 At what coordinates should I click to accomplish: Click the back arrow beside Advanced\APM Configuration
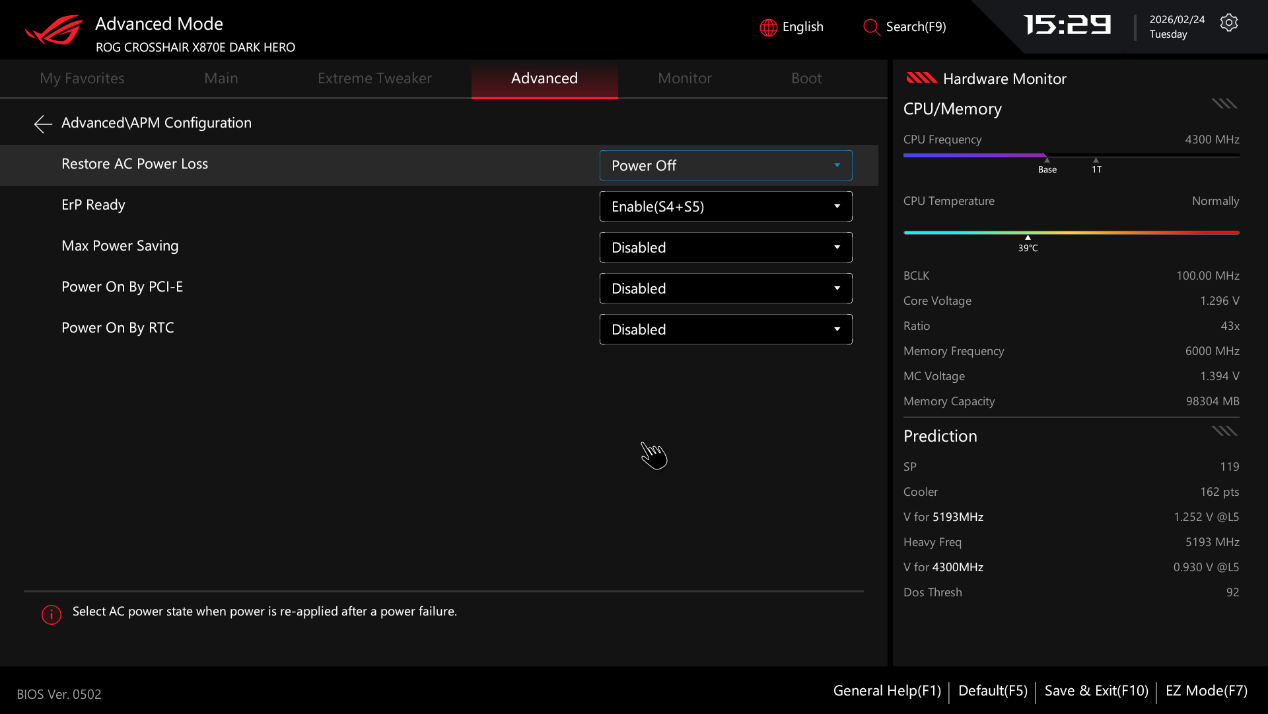42,124
